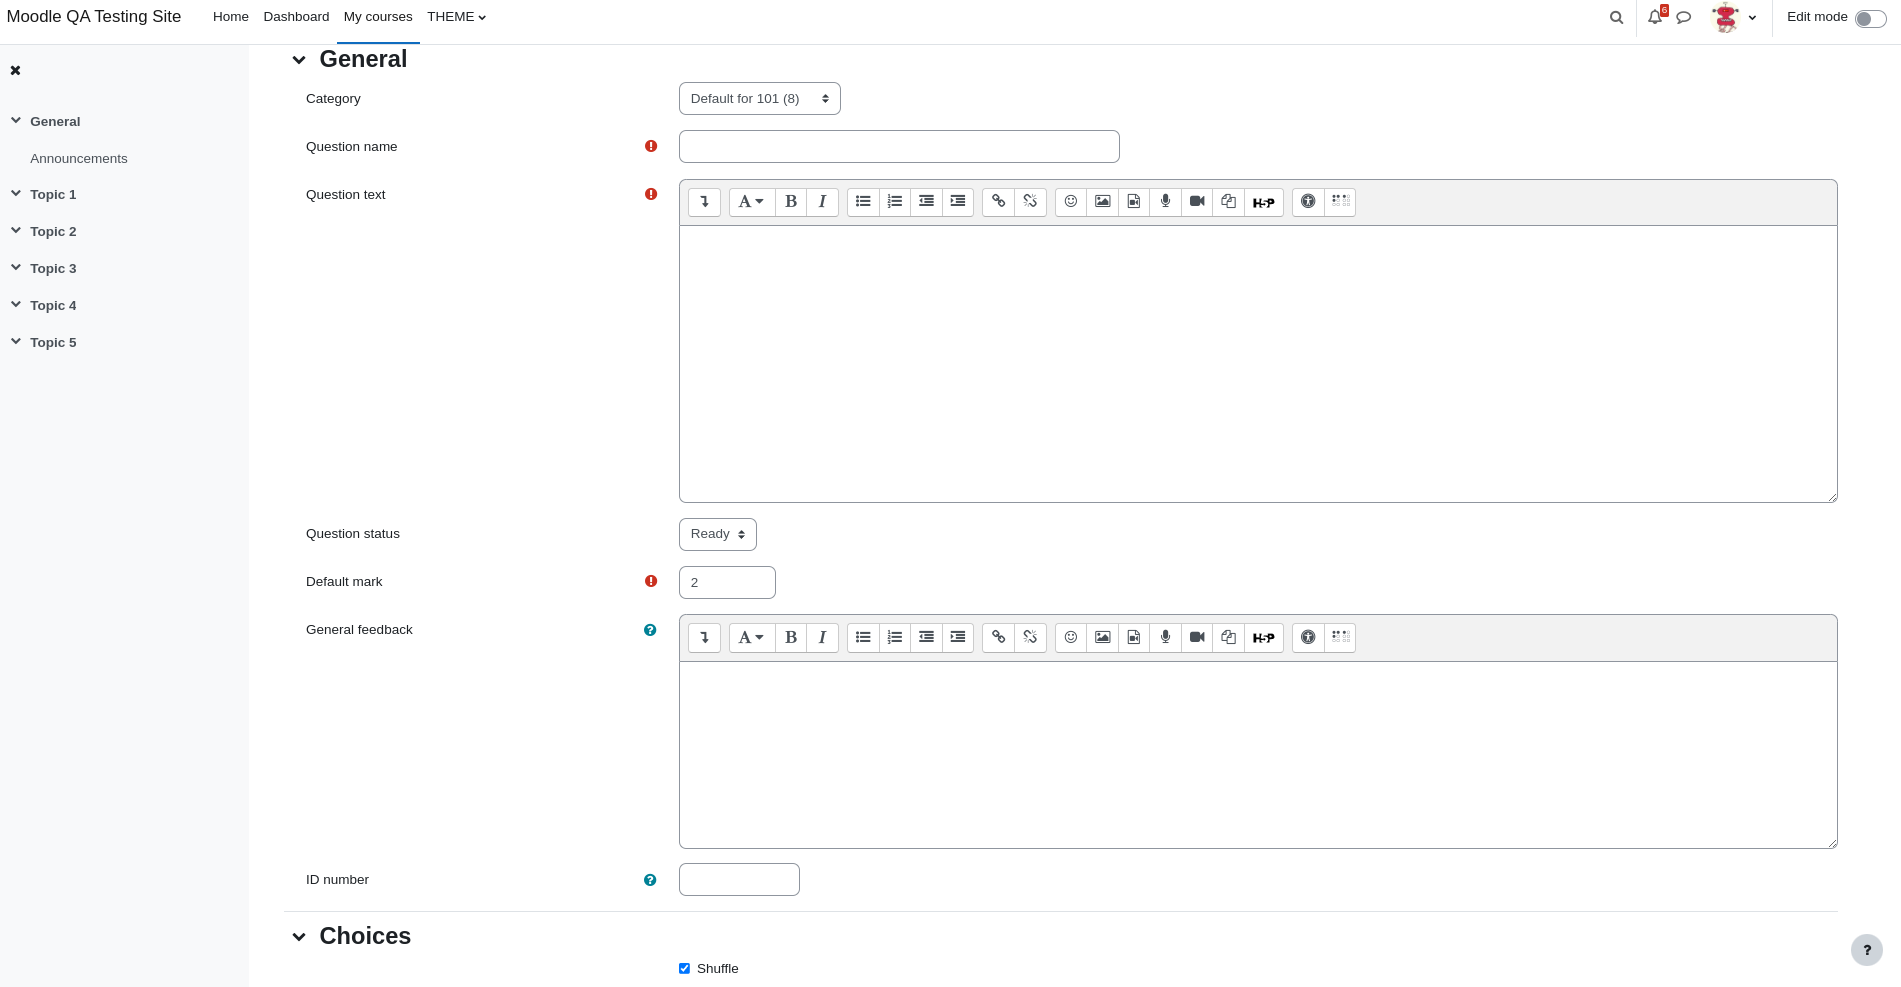The width and height of the screenshot is (1901, 987).
Task: Open screenreader helper in Question text editor
Action: click(x=1340, y=202)
